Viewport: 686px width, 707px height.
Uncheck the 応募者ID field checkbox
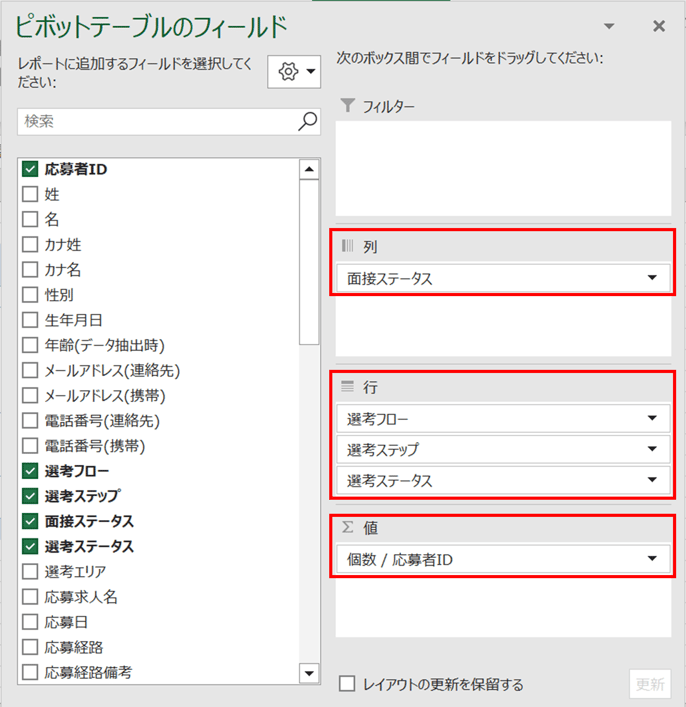pyautogui.click(x=30, y=170)
